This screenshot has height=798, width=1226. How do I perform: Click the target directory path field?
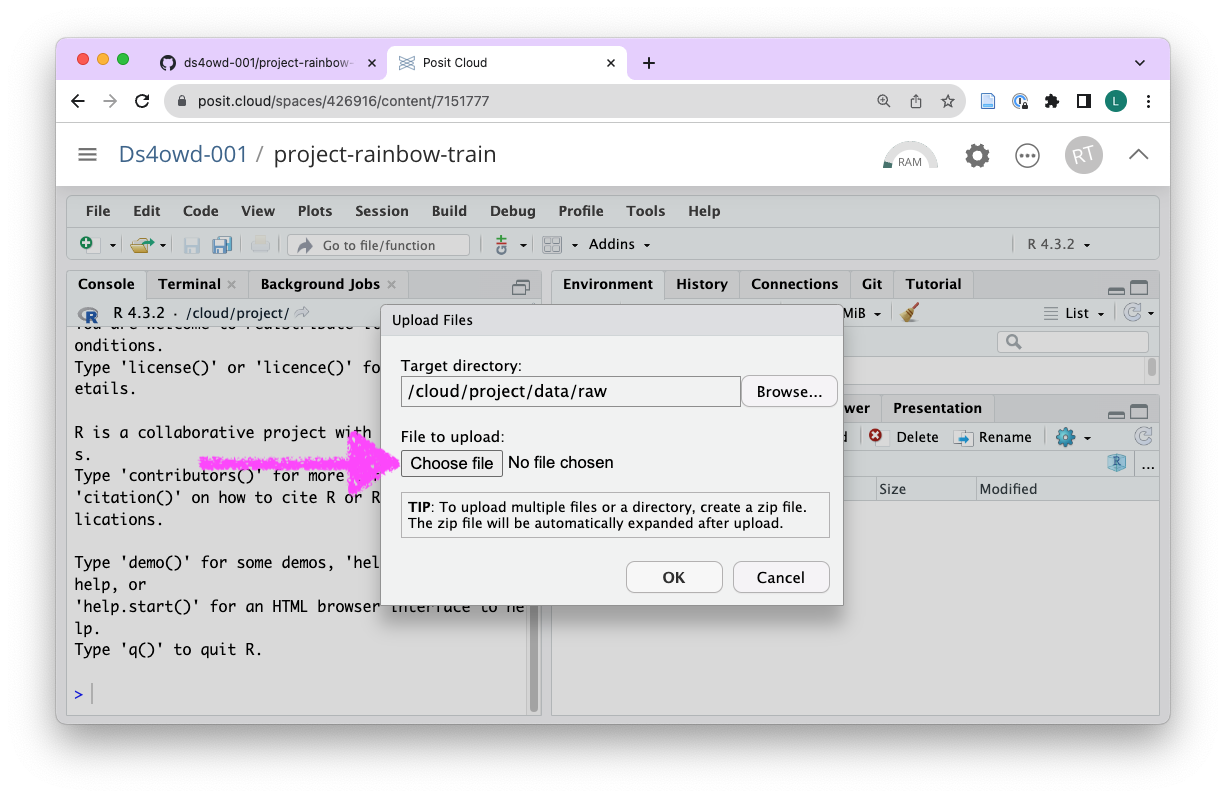[570, 391]
